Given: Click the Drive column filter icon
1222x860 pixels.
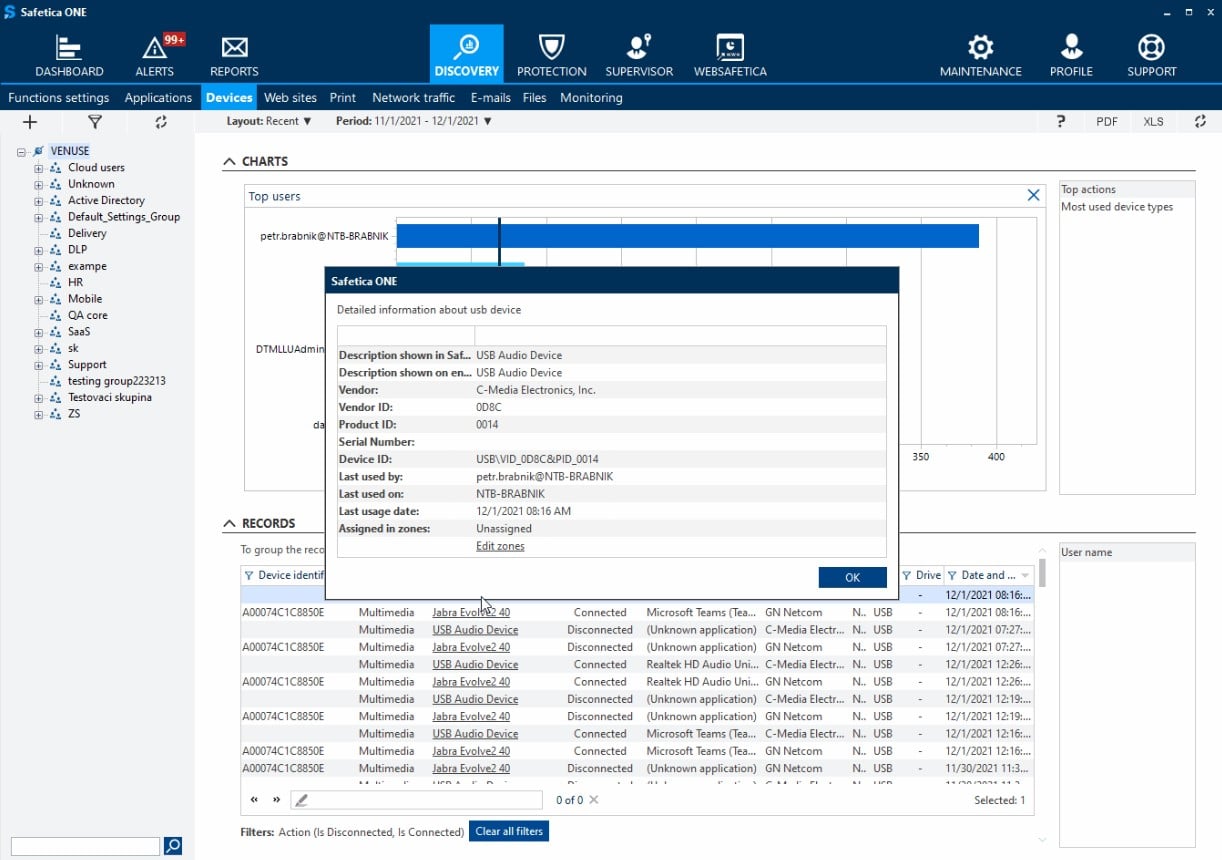Looking at the screenshot, I should (907, 575).
